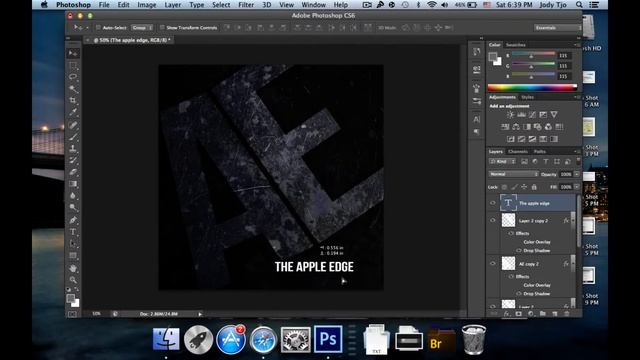Screen dimensions: 640x360
Task: Open the Normal blend mode dropdown
Action: point(513,174)
